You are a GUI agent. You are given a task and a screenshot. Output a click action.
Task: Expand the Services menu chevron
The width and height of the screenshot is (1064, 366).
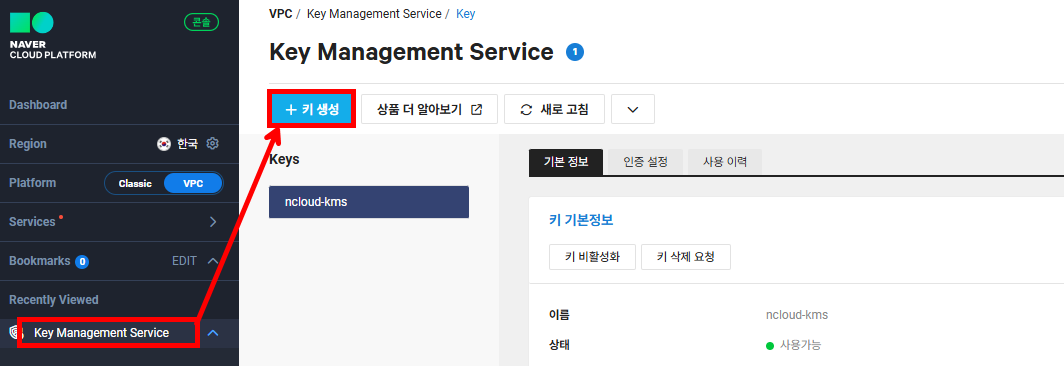pyautogui.click(x=213, y=221)
